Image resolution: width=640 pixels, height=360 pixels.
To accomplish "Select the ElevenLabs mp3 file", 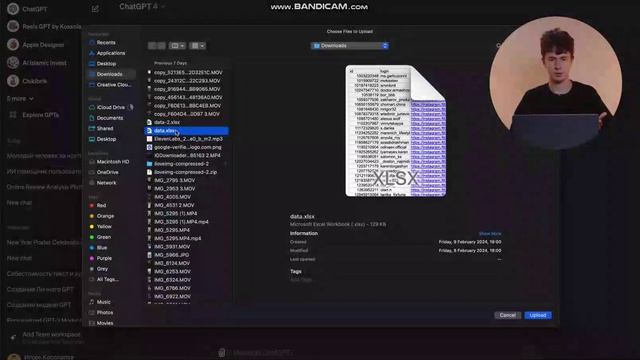I will [x=187, y=139].
